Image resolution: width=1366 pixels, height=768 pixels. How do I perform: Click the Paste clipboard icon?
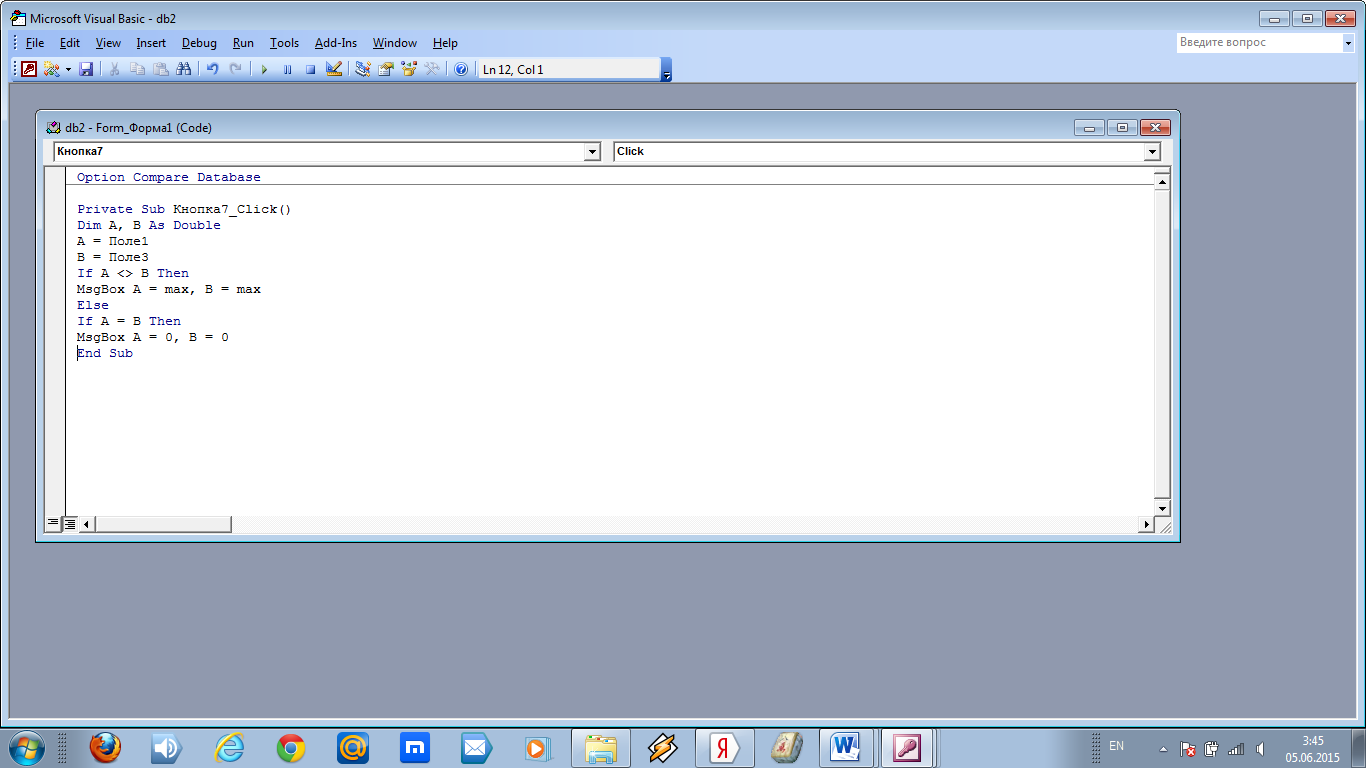161,69
